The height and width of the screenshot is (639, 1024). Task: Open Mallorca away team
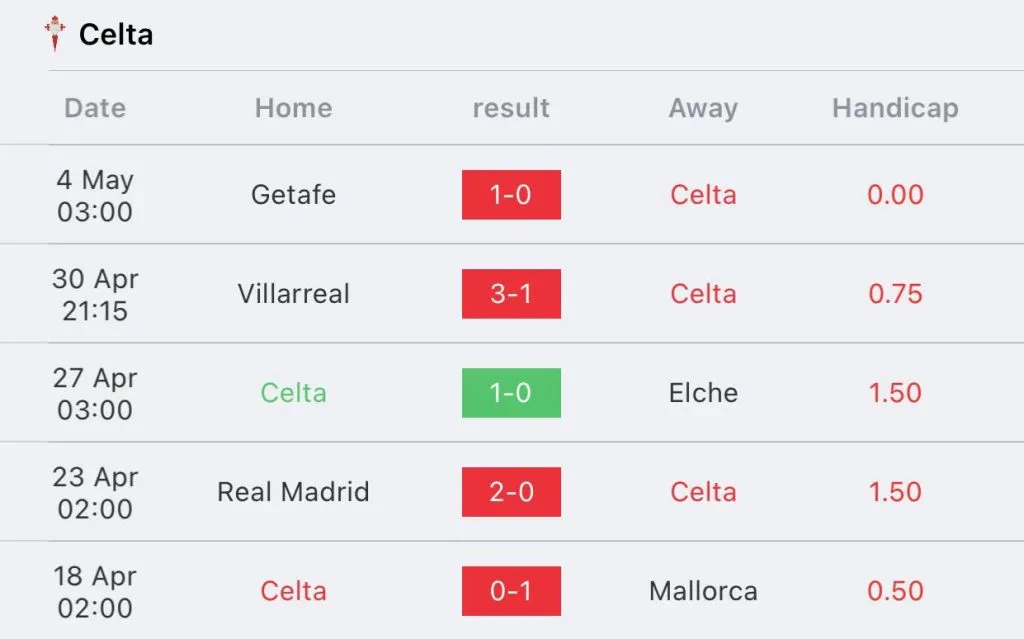coord(703,591)
